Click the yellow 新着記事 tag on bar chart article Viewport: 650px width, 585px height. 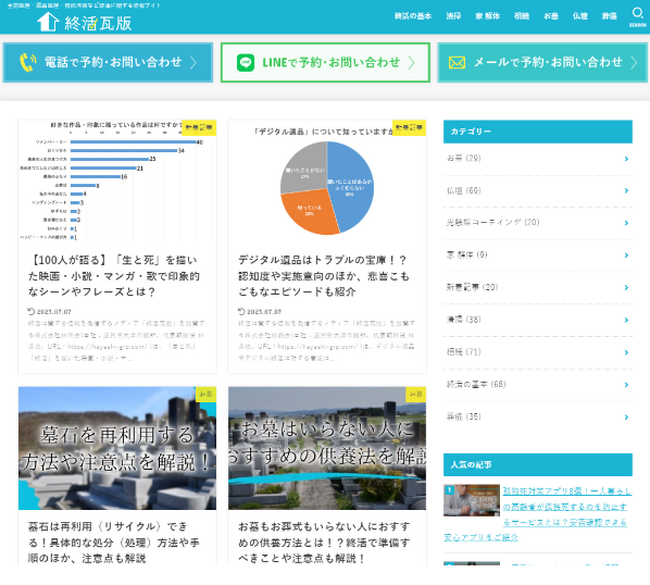[x=199, y=127]
